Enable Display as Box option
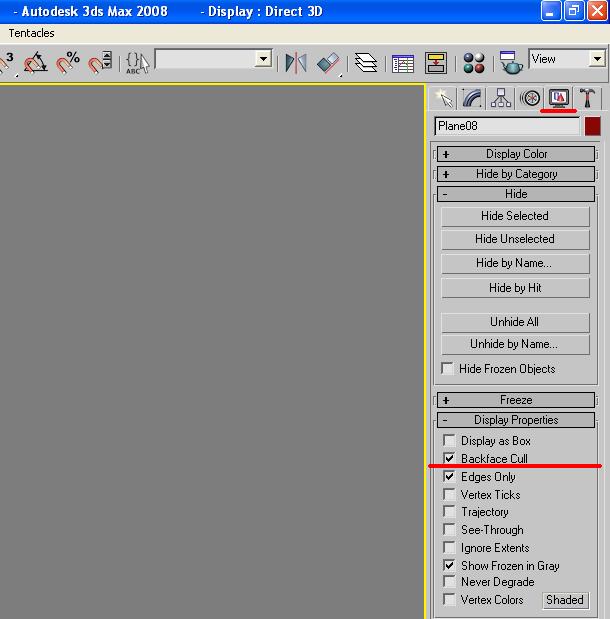The height and width of the screenshot is (619, 610). point(449,441)
